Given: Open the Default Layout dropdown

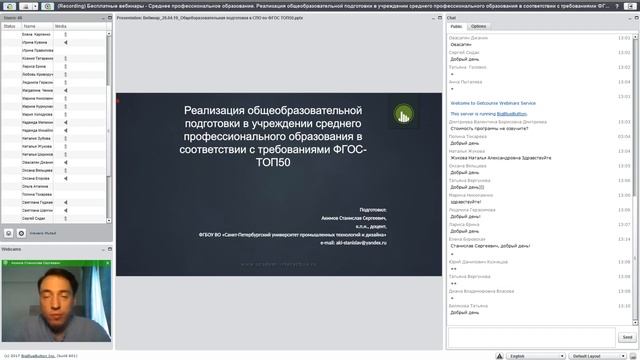Looking at the screenshot, I should (x=598, y=356).
